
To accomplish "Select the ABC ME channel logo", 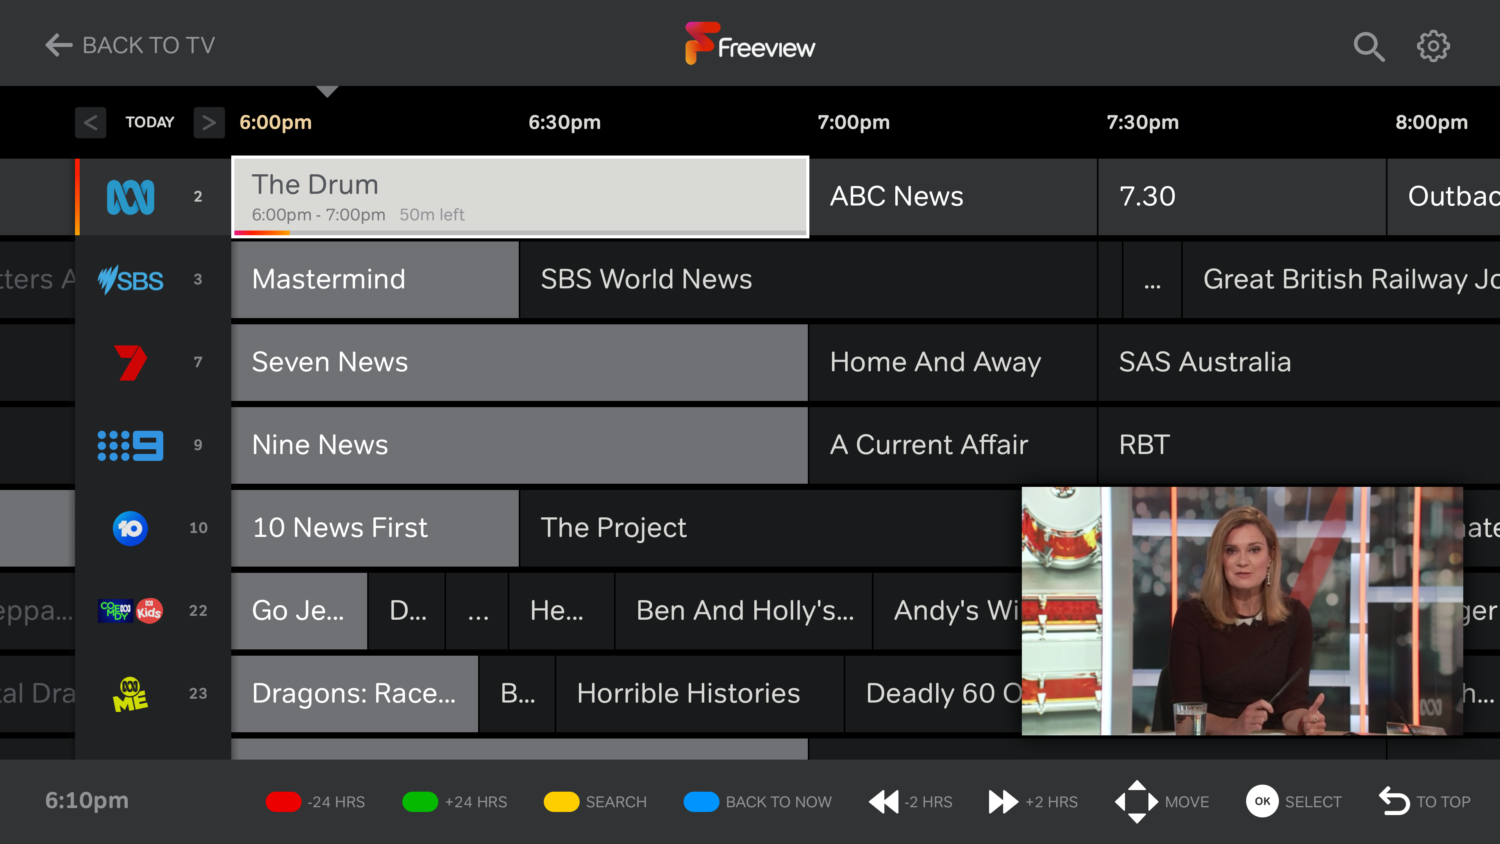I will tap(130, 694).
